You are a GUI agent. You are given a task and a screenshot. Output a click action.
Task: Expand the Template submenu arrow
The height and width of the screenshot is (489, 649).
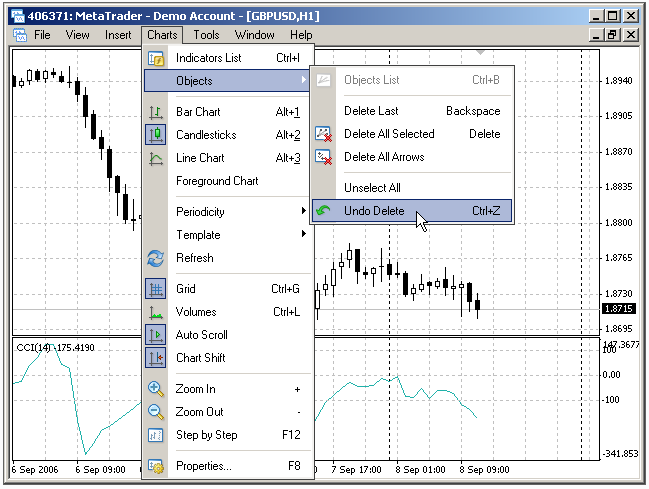304,234
